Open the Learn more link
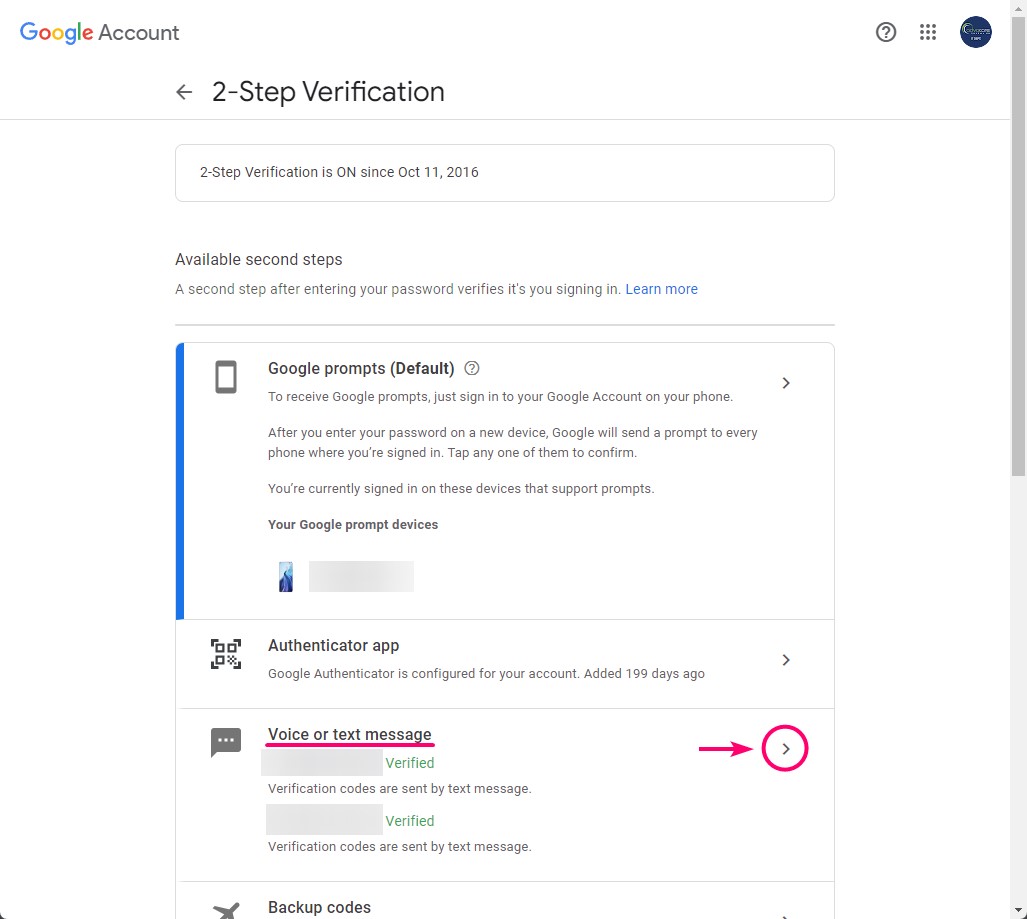 pyautogui.click(x=661, y=289)
